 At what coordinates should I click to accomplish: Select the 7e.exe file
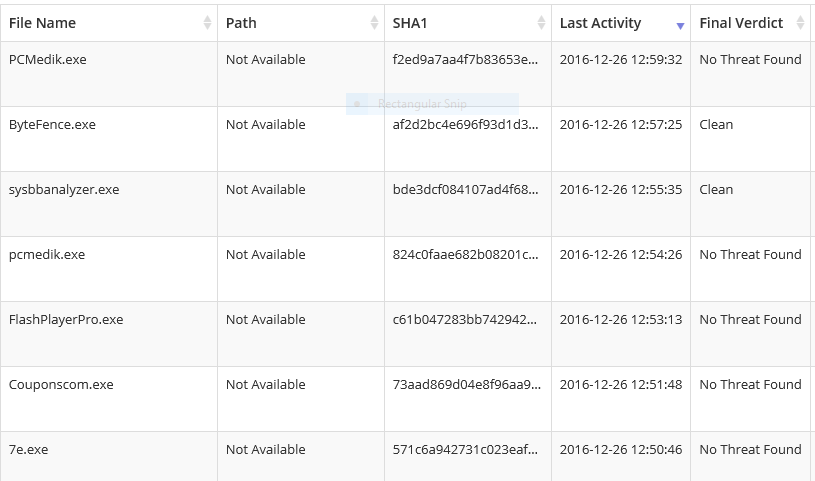pos(28,450)
